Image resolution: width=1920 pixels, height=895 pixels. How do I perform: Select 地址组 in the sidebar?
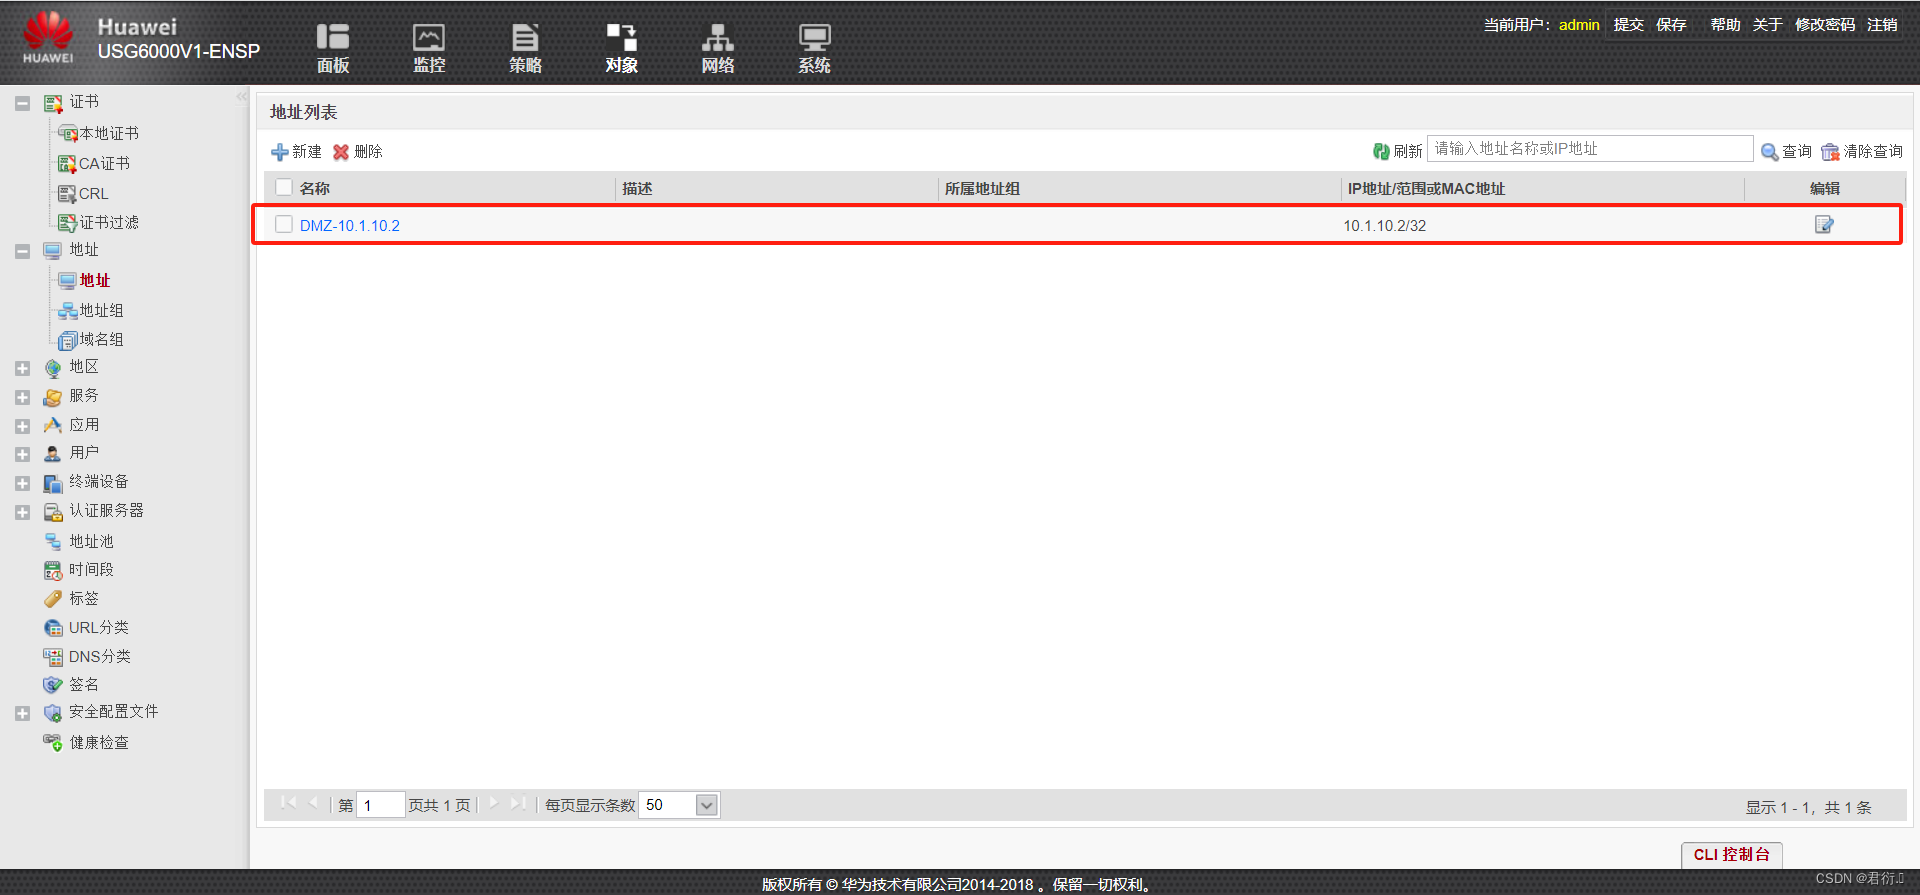click(x=101, y=310)
